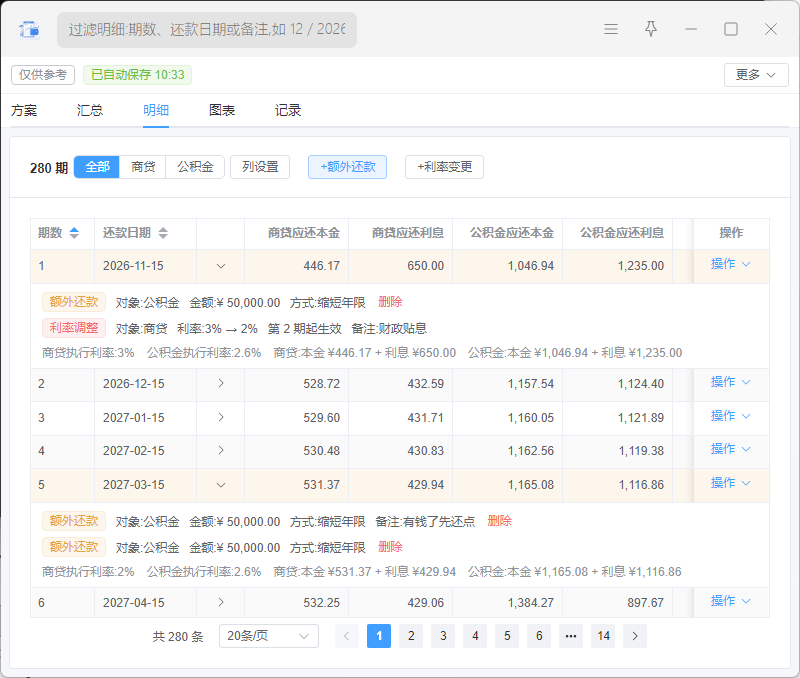Viewport: 800px width, 678px height.
Task: Click 公积金应还利息 column header
Action: [622, 233]
